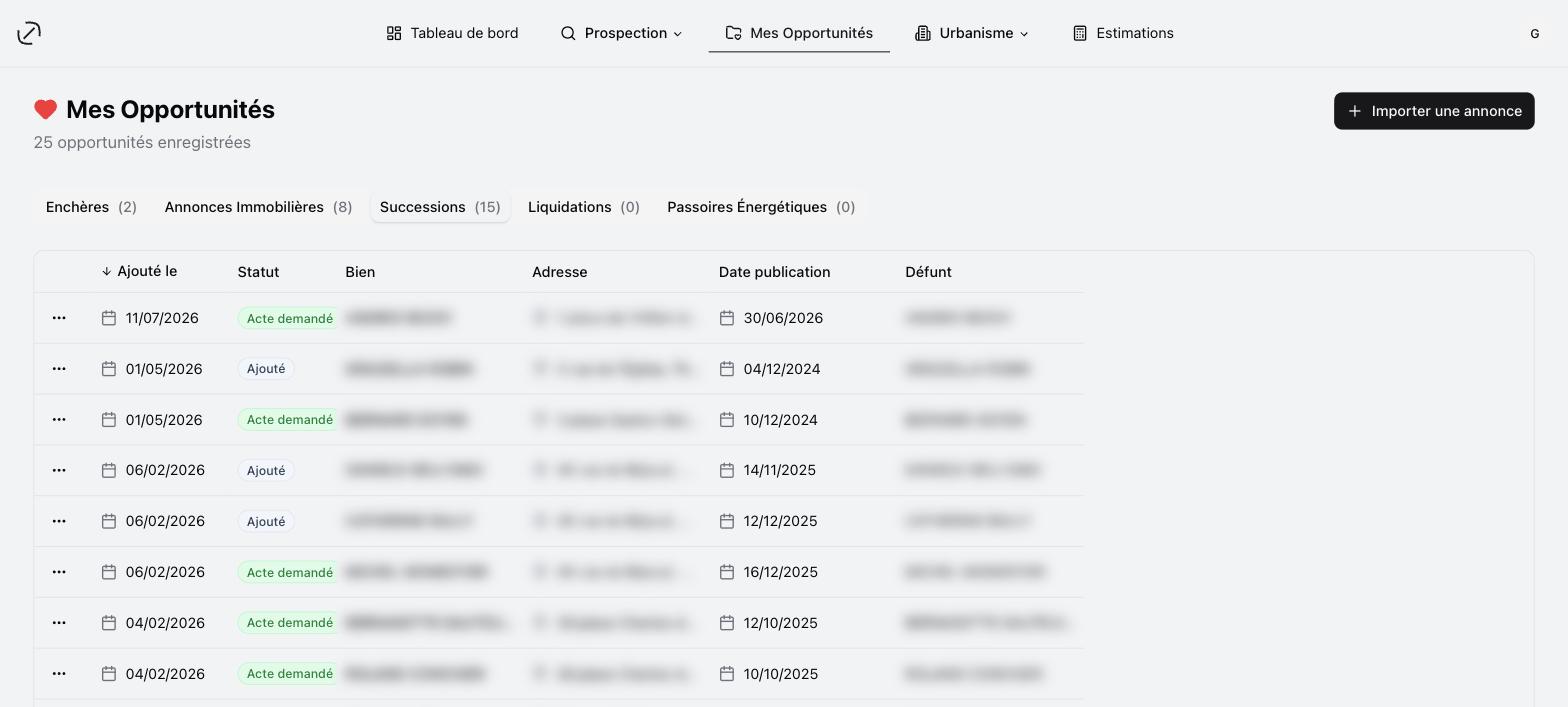This screenshot has width=1568, height=707.
Task: Click calendar icon beside 12/12/2025
Action: point(727,521)
